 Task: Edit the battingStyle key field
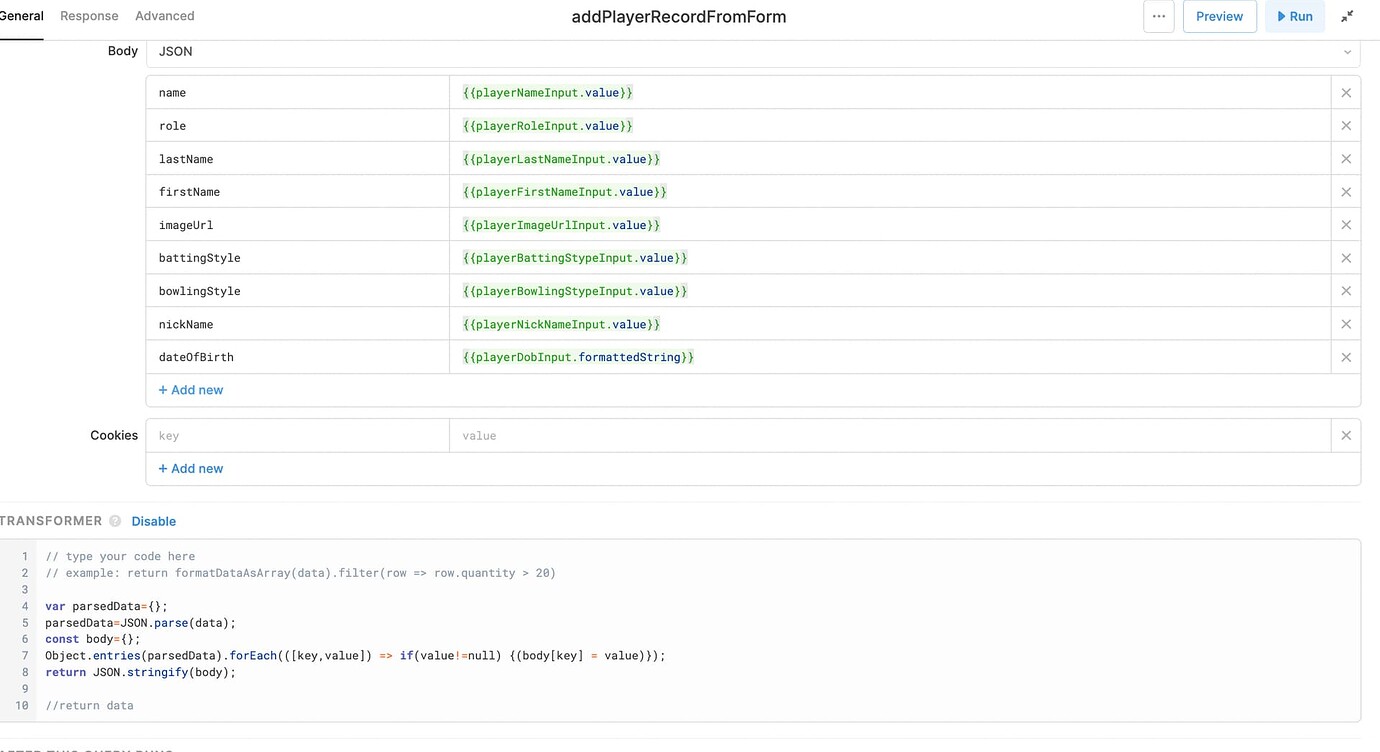[298, 258]
